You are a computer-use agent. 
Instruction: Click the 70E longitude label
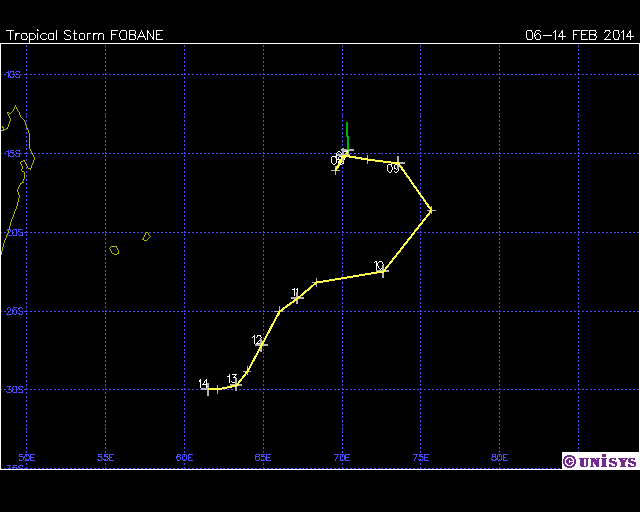[x=342, y=457]
